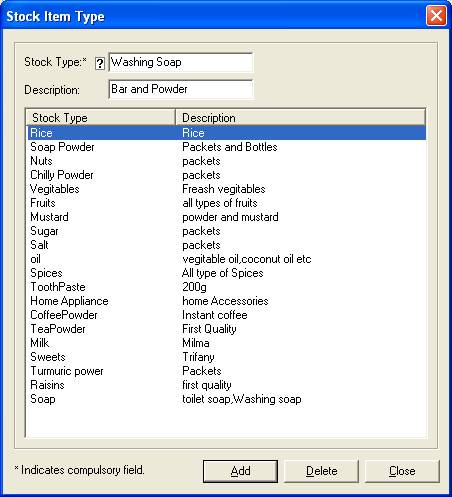The width and height of the screenshot is (452, 497).
Task: Click the Add button
Action: [x=240, y=471]
